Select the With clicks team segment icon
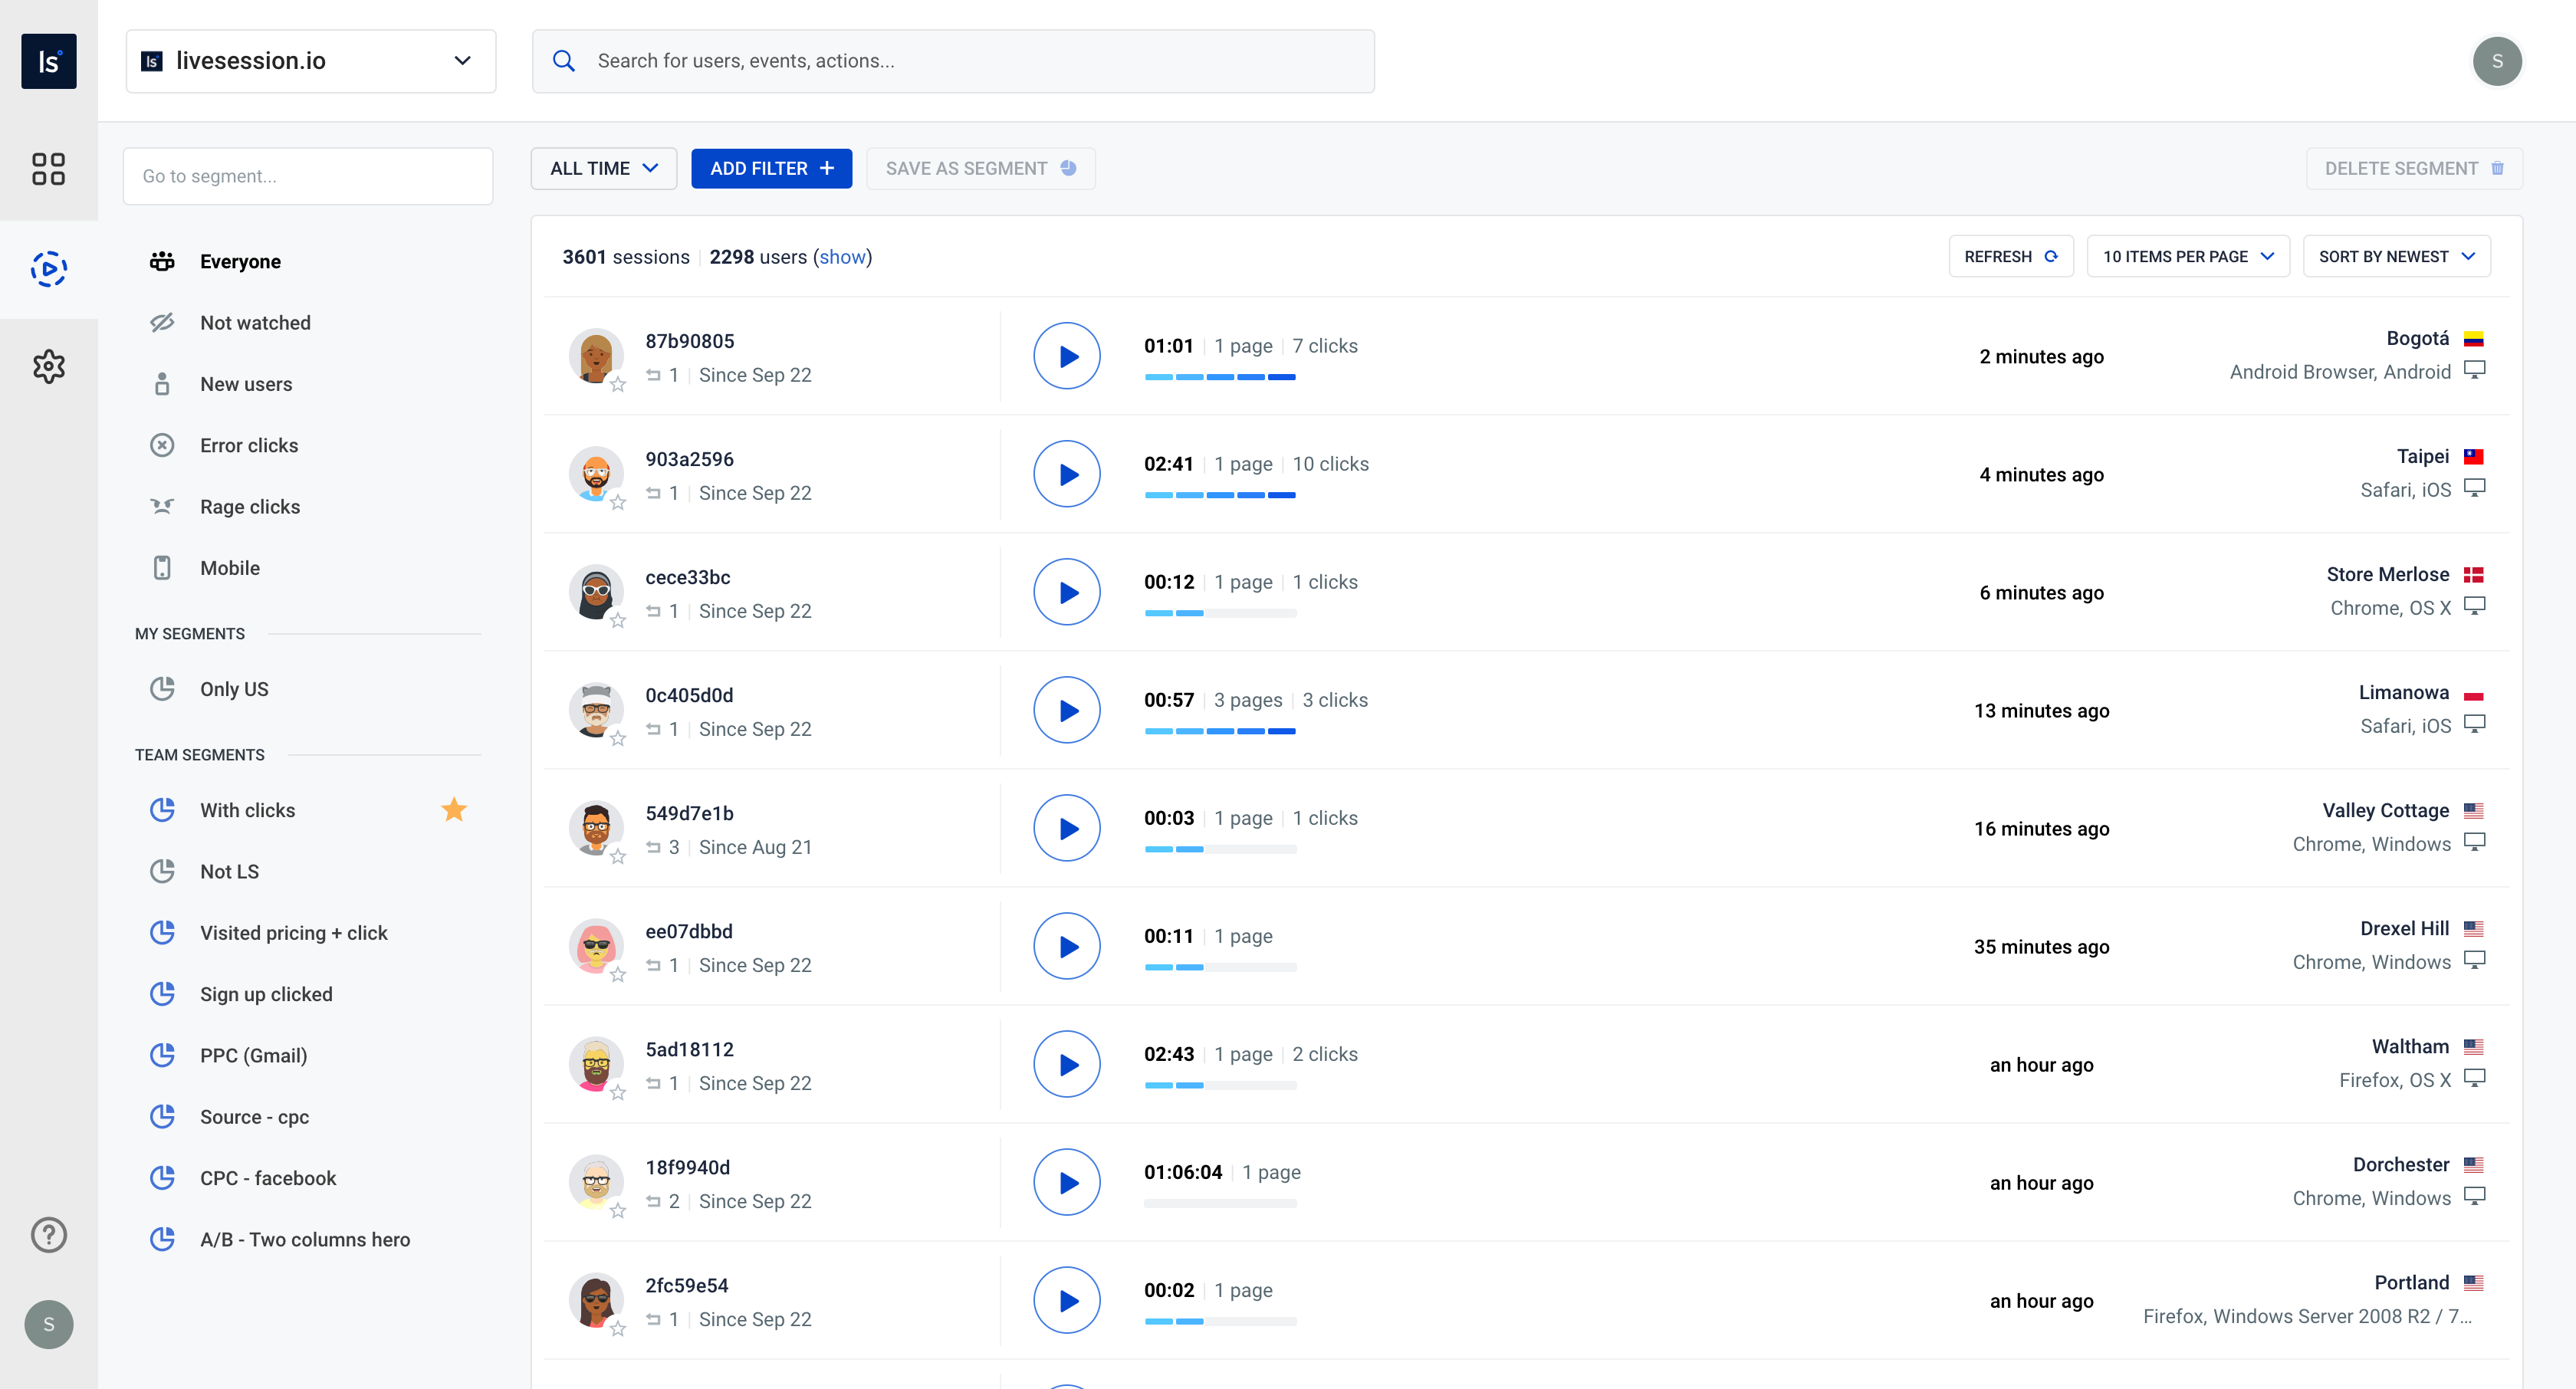Screen dimensions: 2576x1389 coord(164,809)
